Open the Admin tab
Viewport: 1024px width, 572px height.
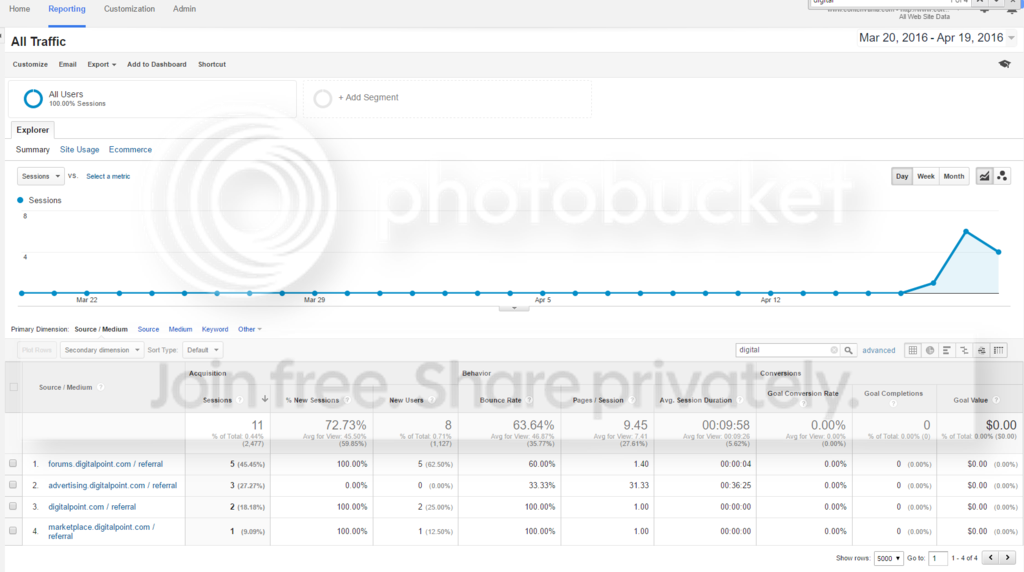pyautogui.click(x=184, y=9)
